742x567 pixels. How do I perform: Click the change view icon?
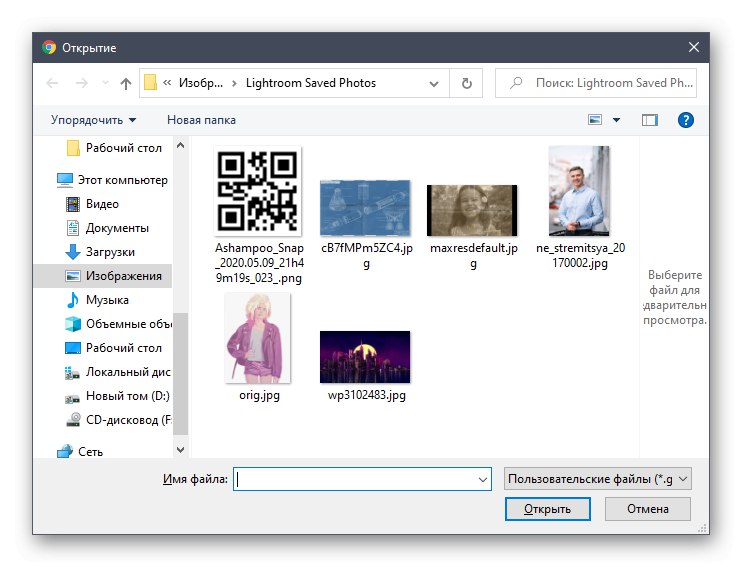pos(595,120)
